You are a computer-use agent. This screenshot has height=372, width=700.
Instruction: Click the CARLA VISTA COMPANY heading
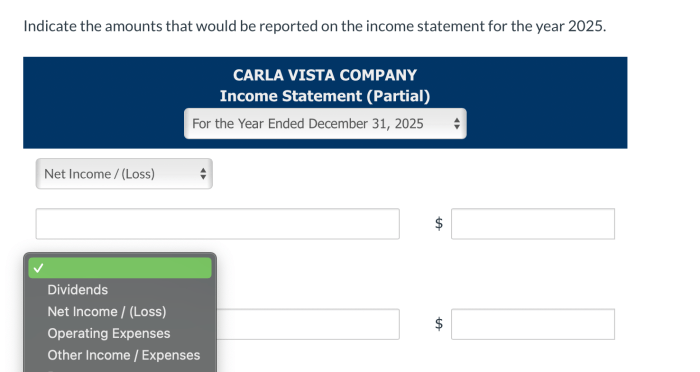click(x=325, y=75)
